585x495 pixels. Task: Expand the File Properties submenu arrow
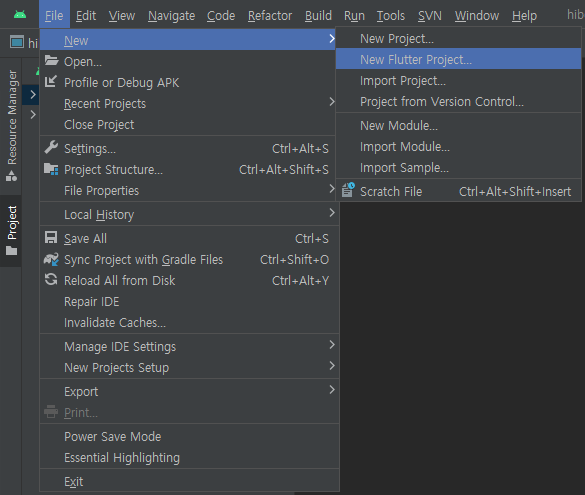[332, 189]
